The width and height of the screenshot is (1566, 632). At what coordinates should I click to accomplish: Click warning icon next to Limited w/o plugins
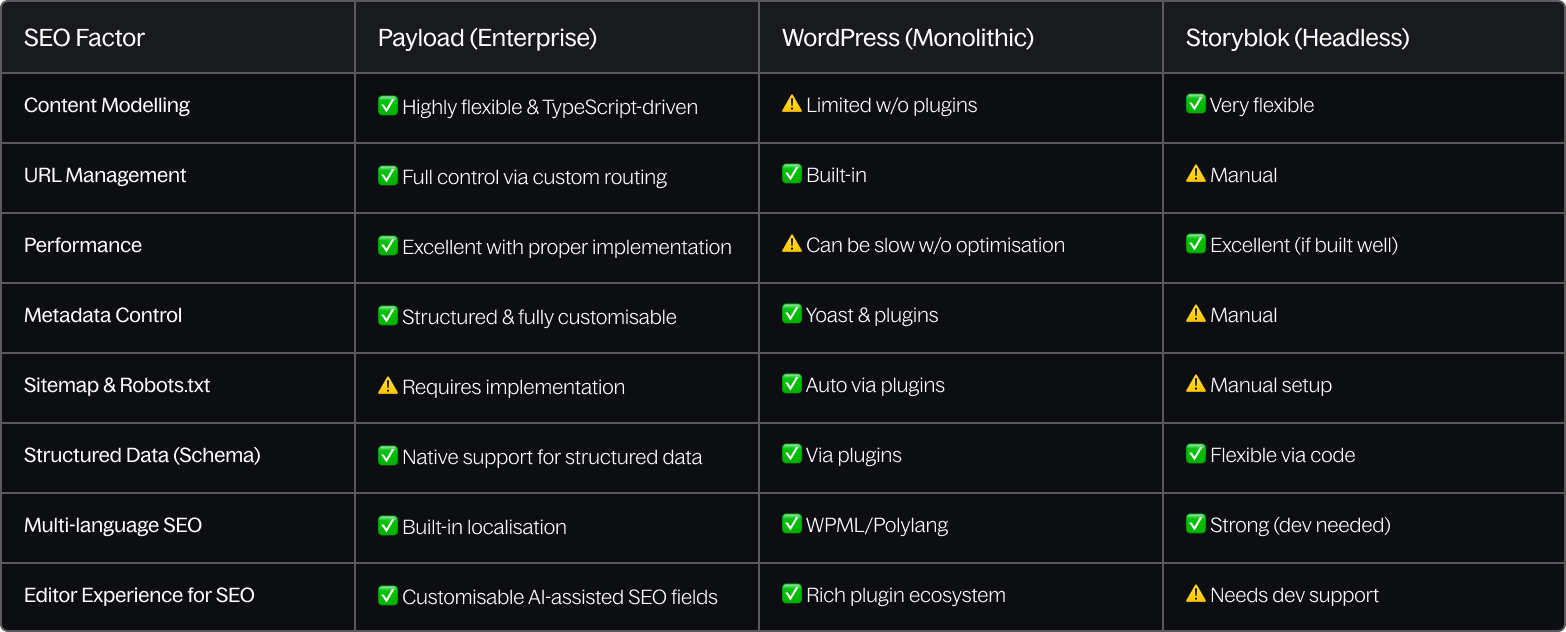(792, 103)
